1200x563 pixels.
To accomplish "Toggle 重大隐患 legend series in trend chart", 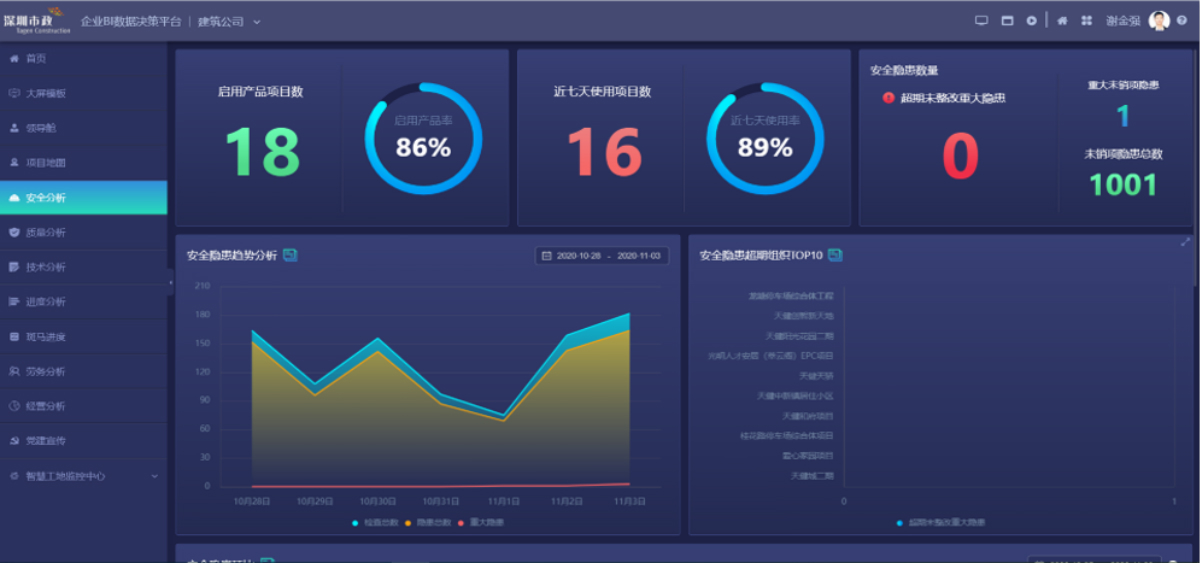I will [x=481, y=522].
